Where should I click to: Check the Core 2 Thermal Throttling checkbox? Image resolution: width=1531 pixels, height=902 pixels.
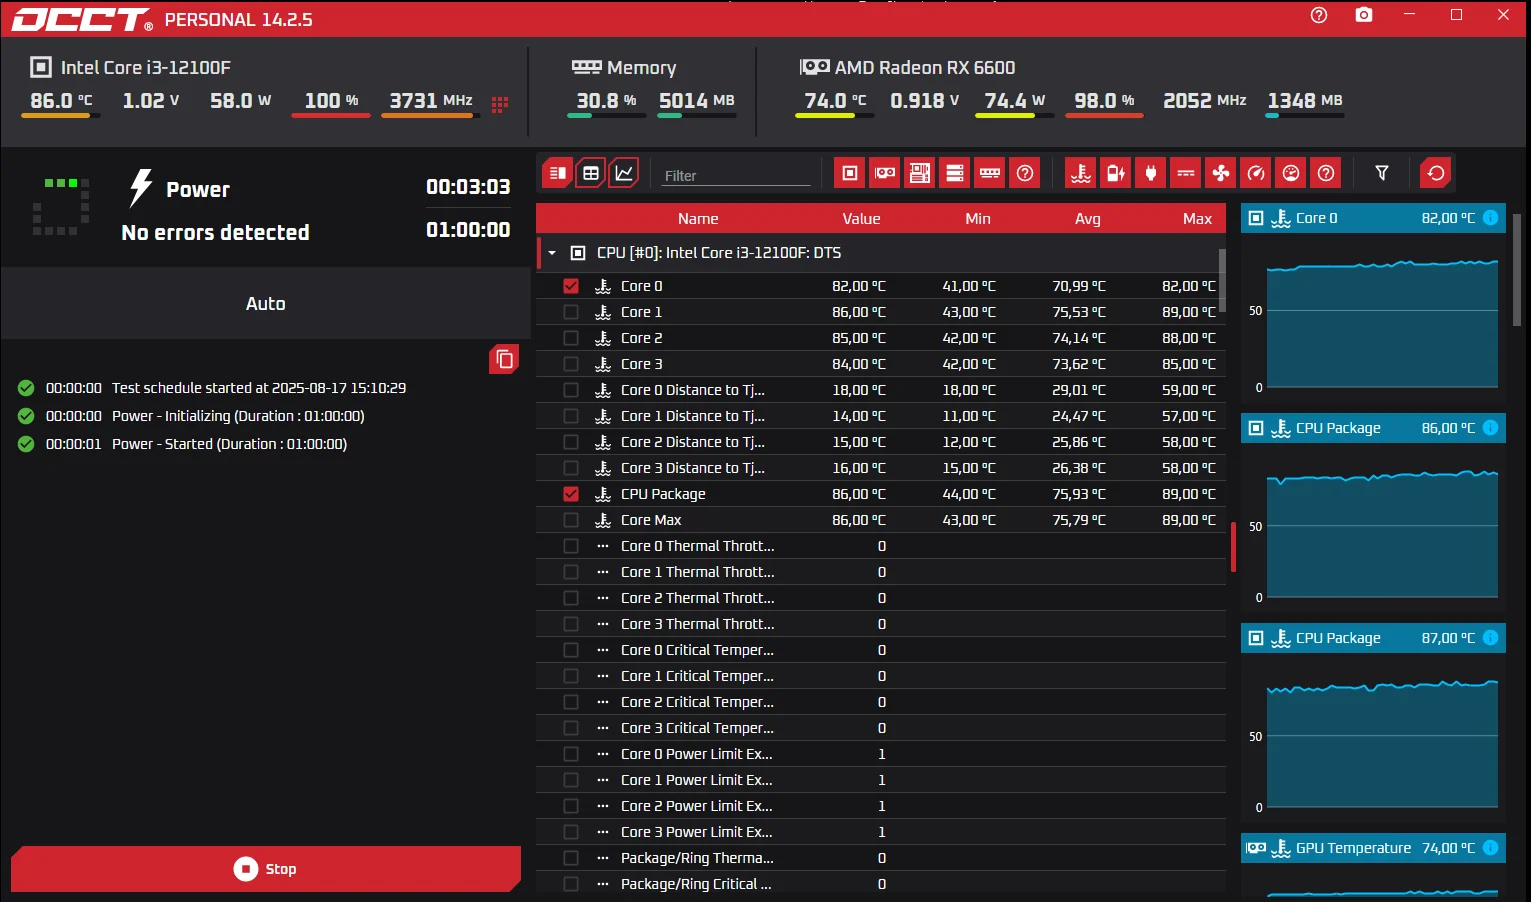pos(571,598)
